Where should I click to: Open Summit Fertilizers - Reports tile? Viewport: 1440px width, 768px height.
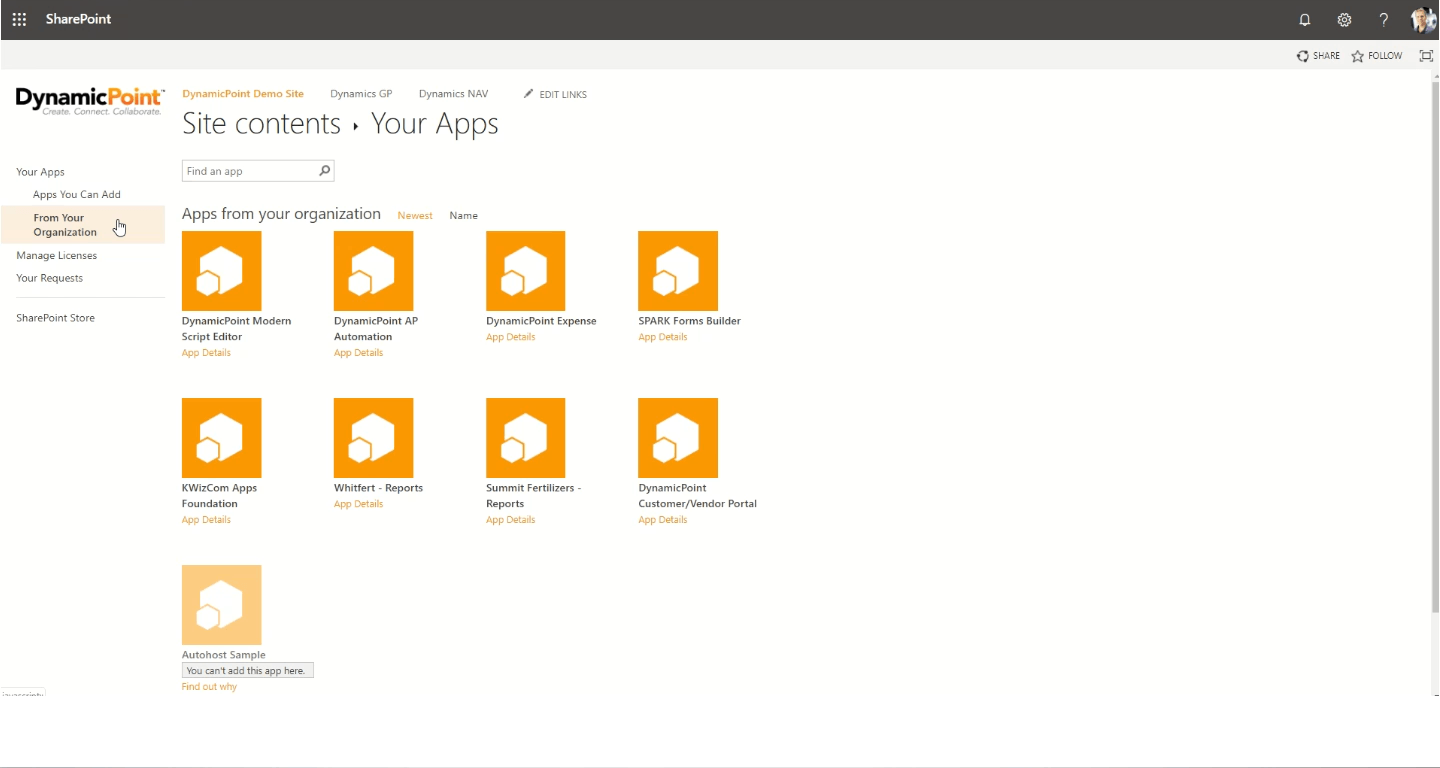525,438
